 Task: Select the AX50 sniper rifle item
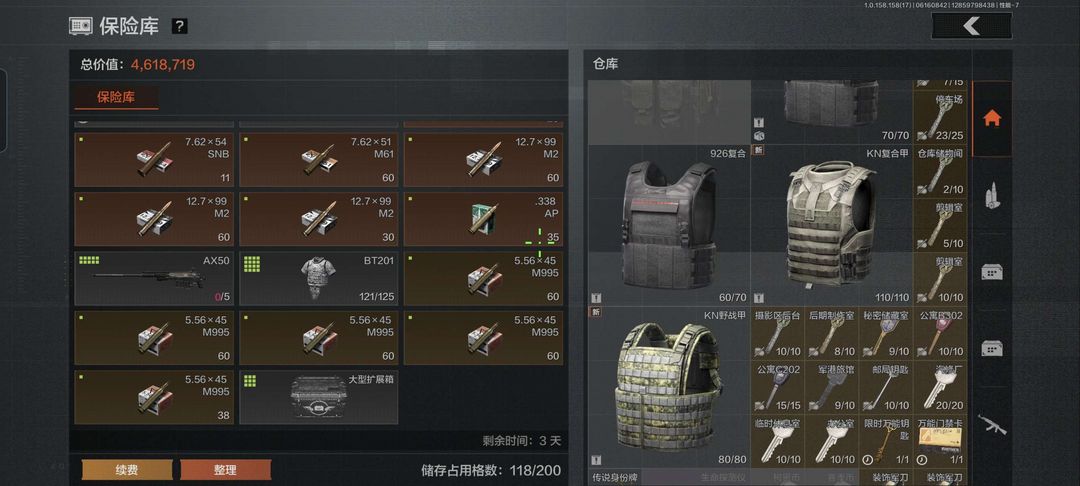154,278
